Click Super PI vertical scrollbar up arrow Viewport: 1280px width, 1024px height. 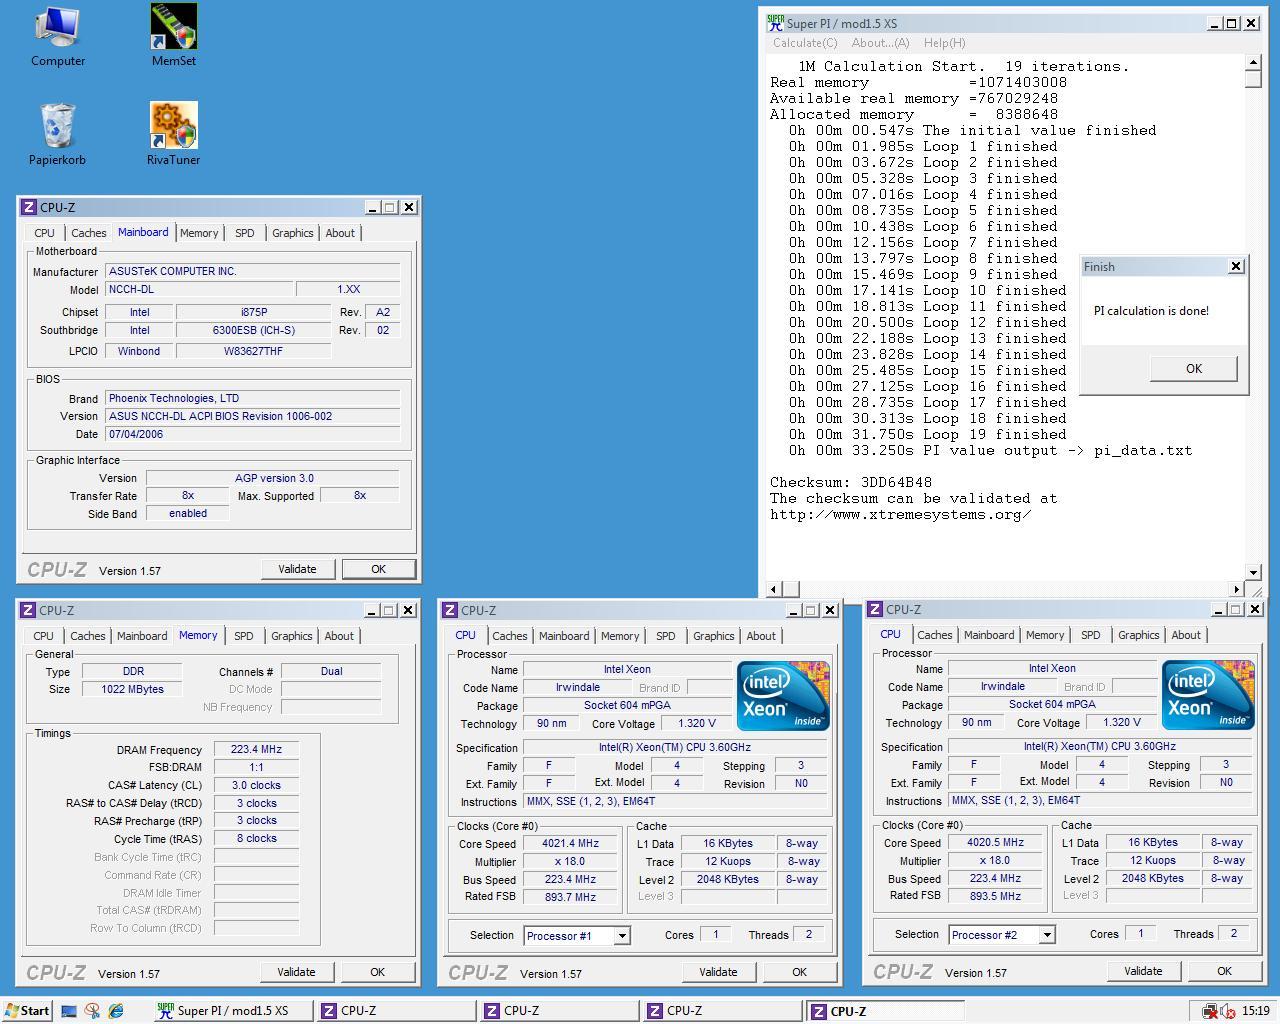1253,63
